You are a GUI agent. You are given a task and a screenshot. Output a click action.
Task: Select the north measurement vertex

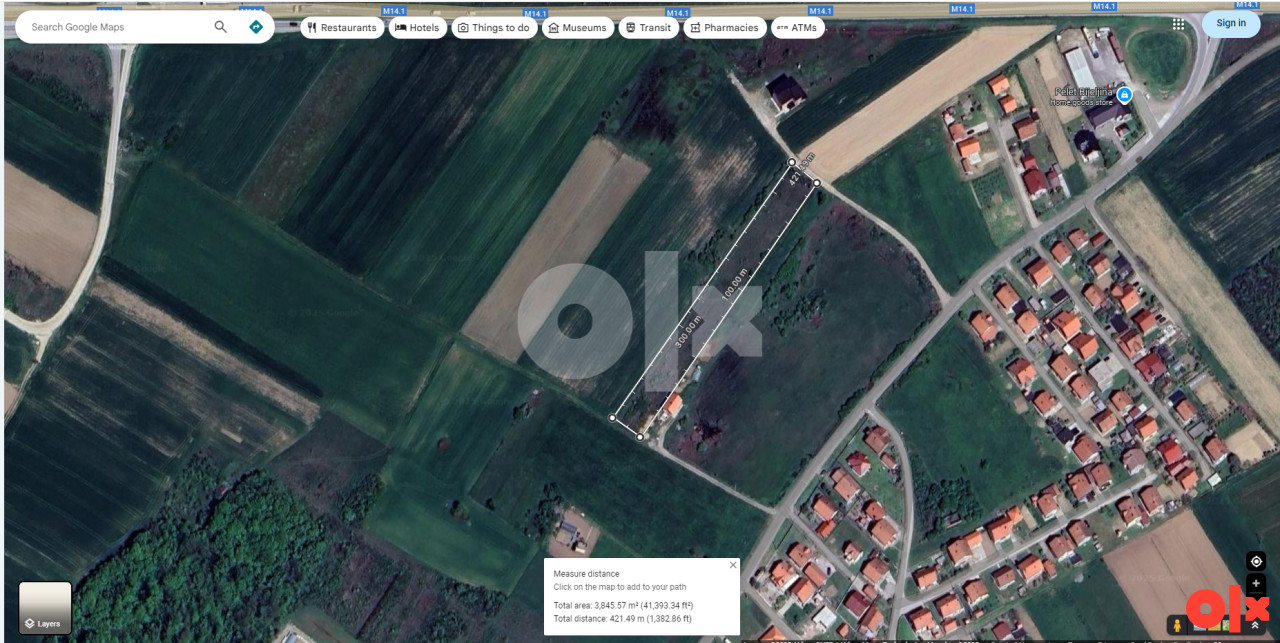click(792, 161)
